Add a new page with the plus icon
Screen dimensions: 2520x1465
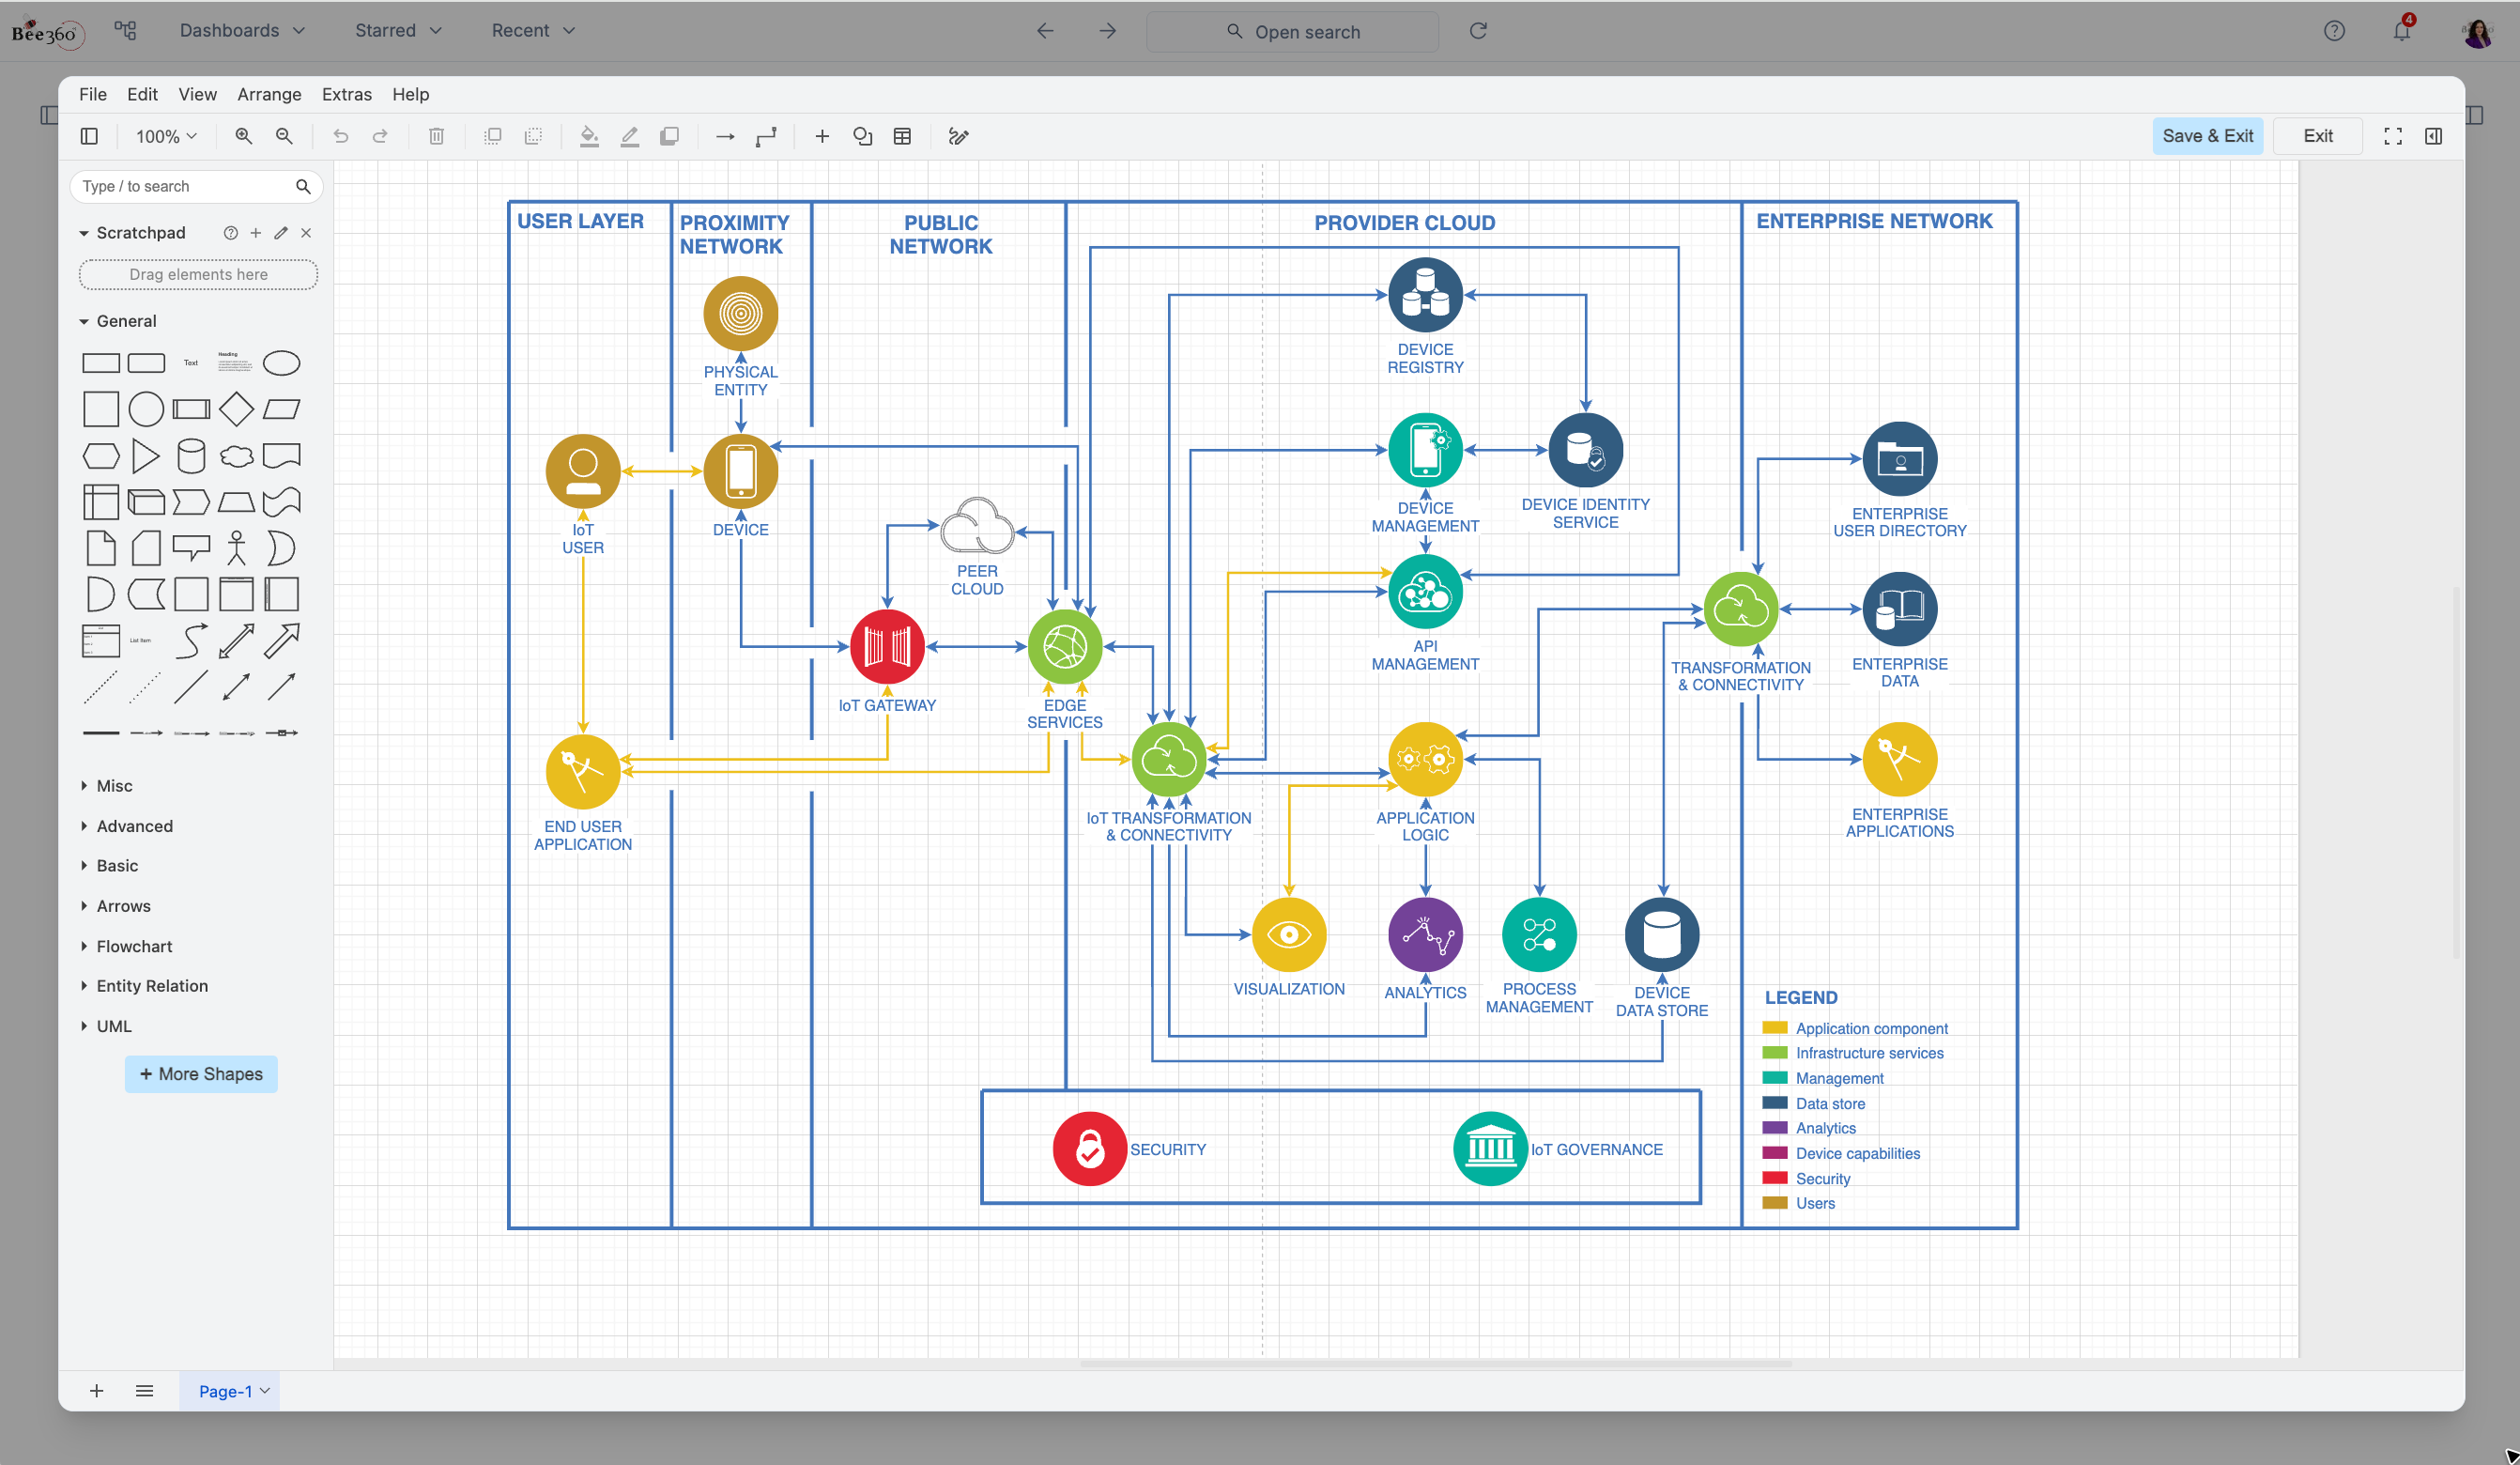pos(96,1390)
